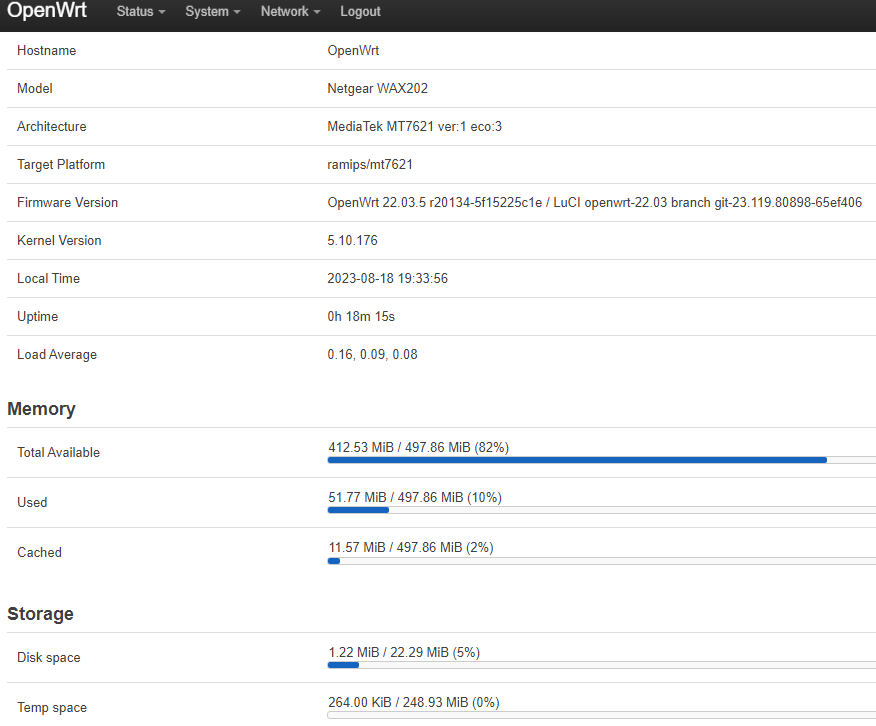
Task: Select kernel version 5.10.176
Action: point(353,240)
